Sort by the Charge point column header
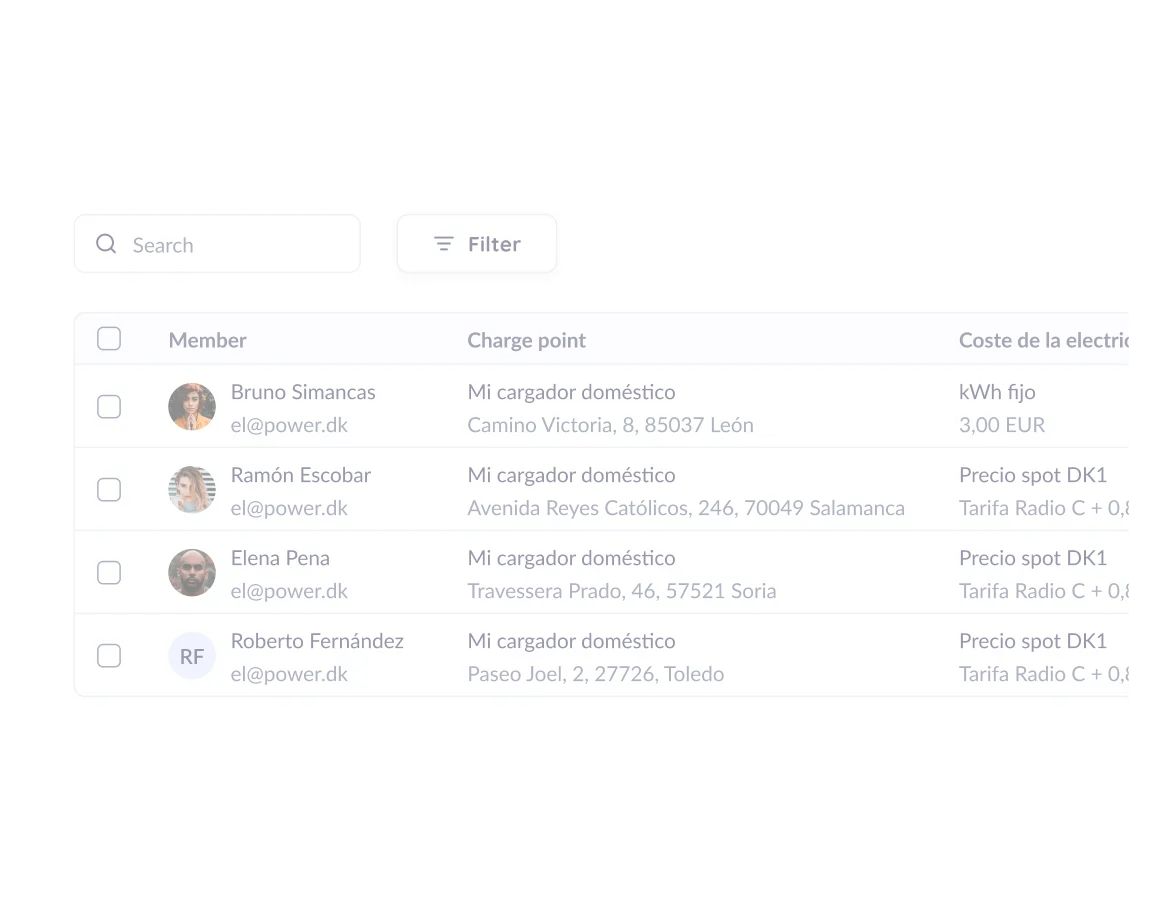 click(x=526, y=340)
